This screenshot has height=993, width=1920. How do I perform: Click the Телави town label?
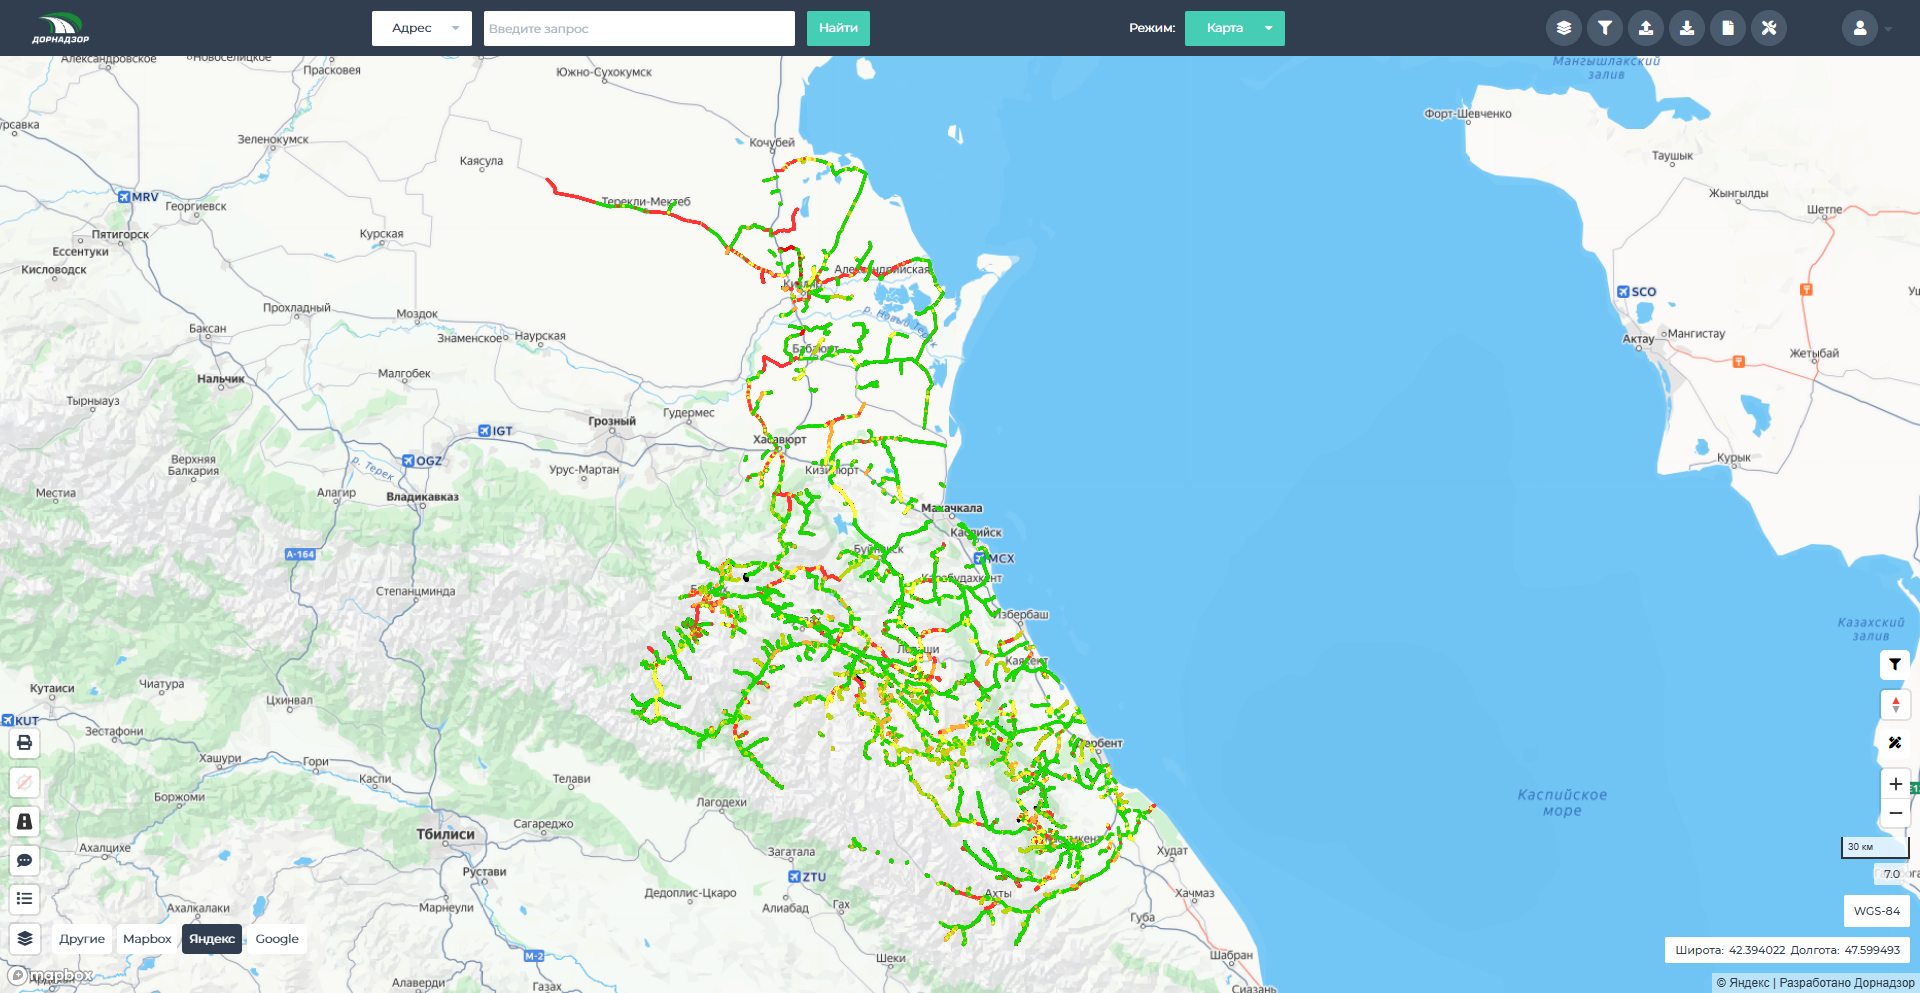571,779
